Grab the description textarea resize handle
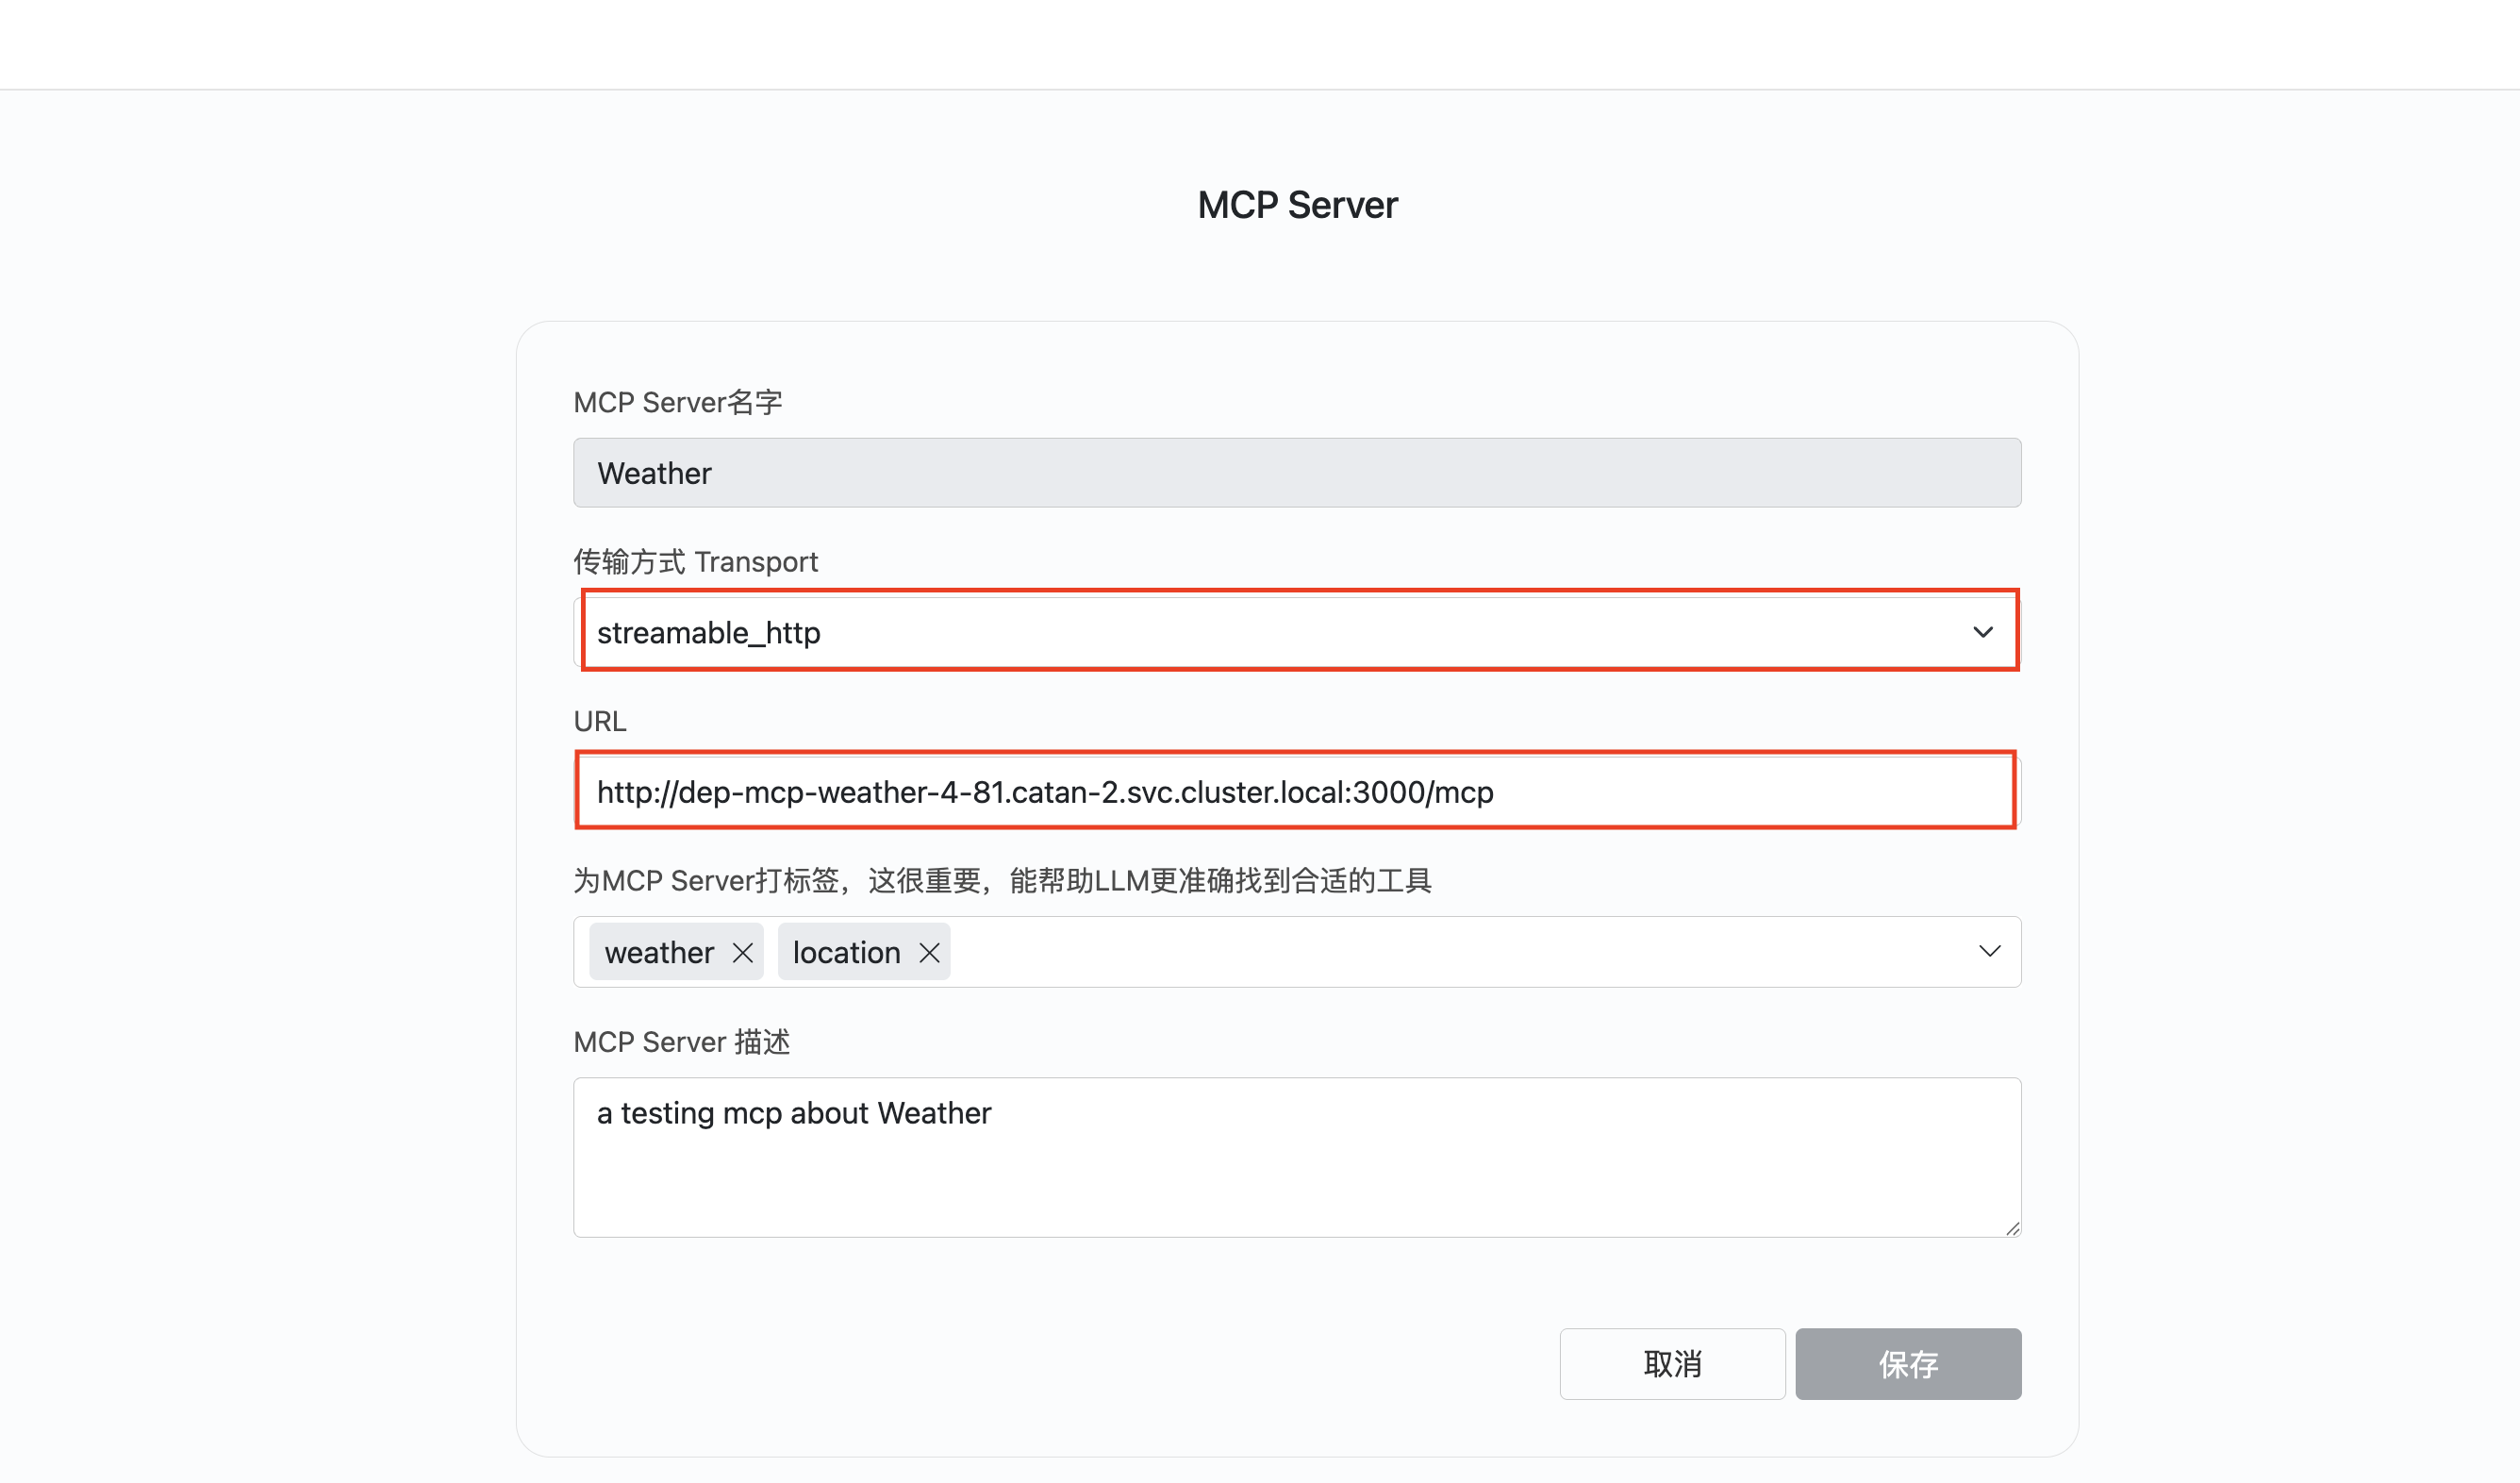 pos(2012,1228)
